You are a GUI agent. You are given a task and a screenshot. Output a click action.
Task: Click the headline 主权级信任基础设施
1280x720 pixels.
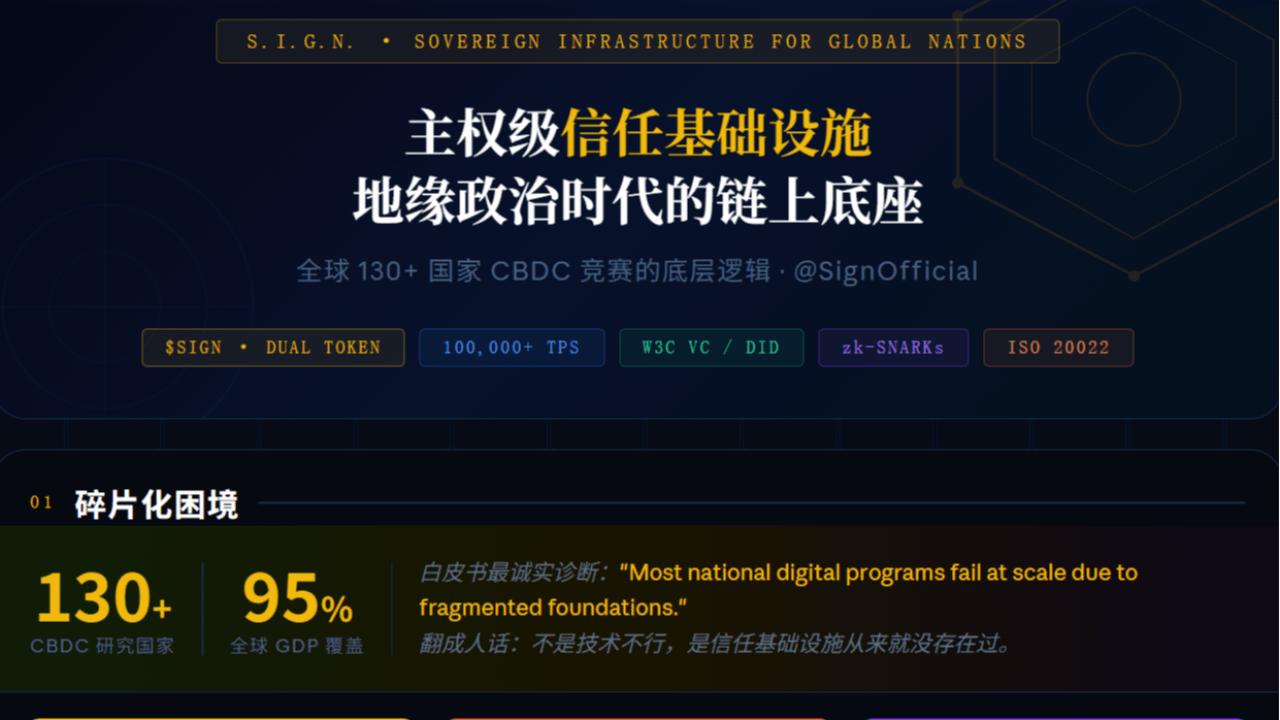[638, 134]
